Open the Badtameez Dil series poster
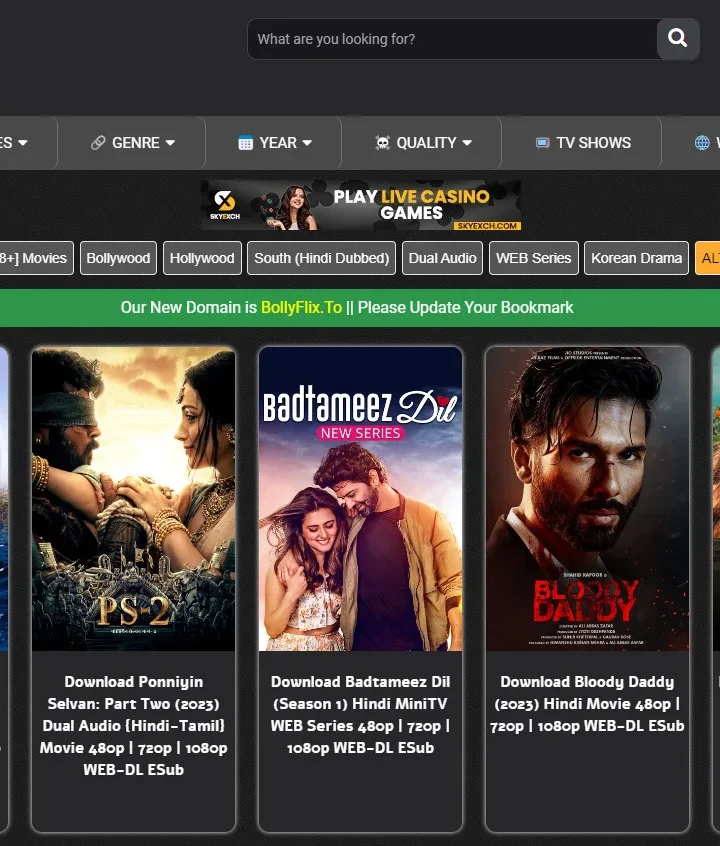Viewport: 720px width, 846px height. (x=361, y=499)
